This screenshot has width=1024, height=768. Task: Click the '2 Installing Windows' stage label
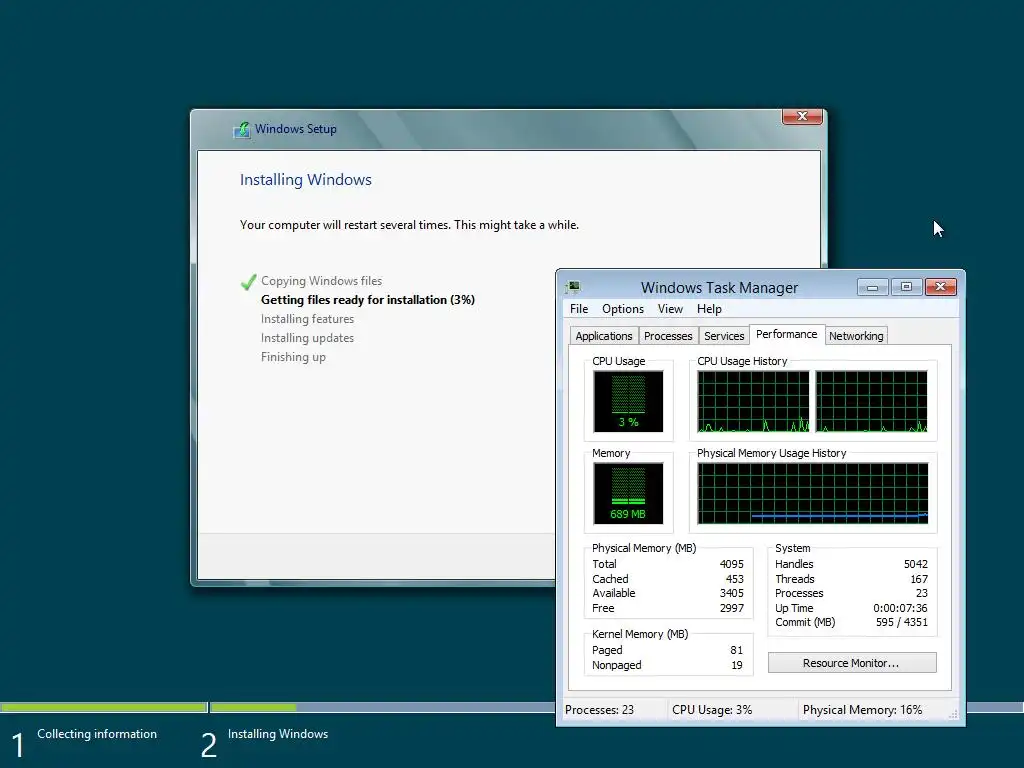pos(264,743)
